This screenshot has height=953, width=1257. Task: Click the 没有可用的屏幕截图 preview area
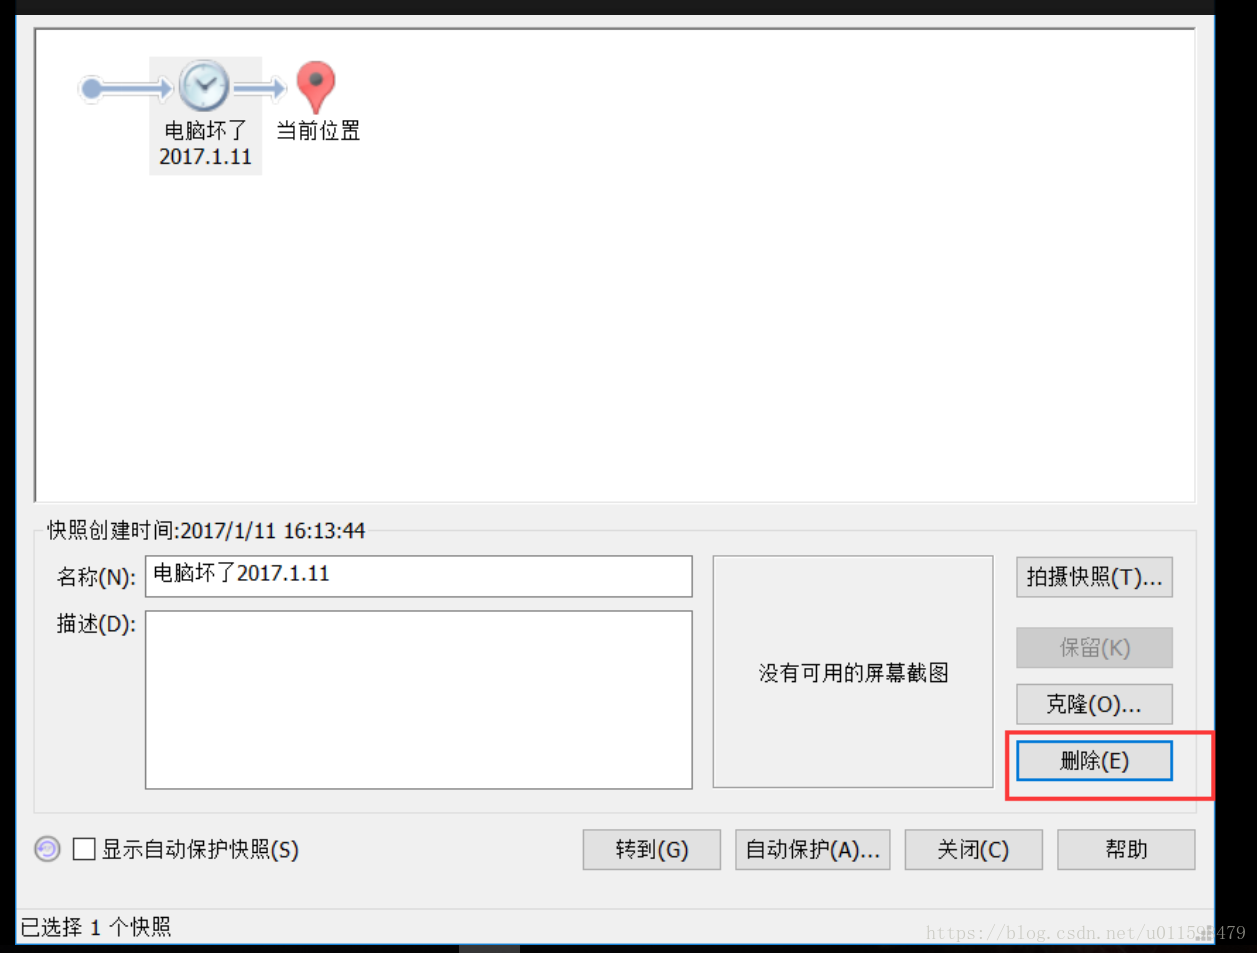click(x=853, y=672)
